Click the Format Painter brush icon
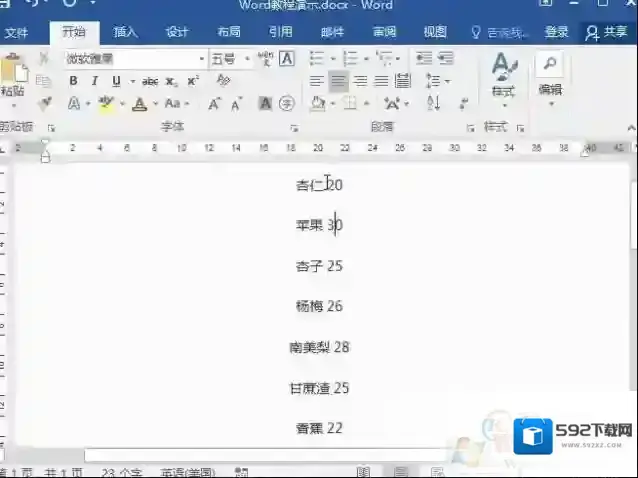 click(44, 103)
